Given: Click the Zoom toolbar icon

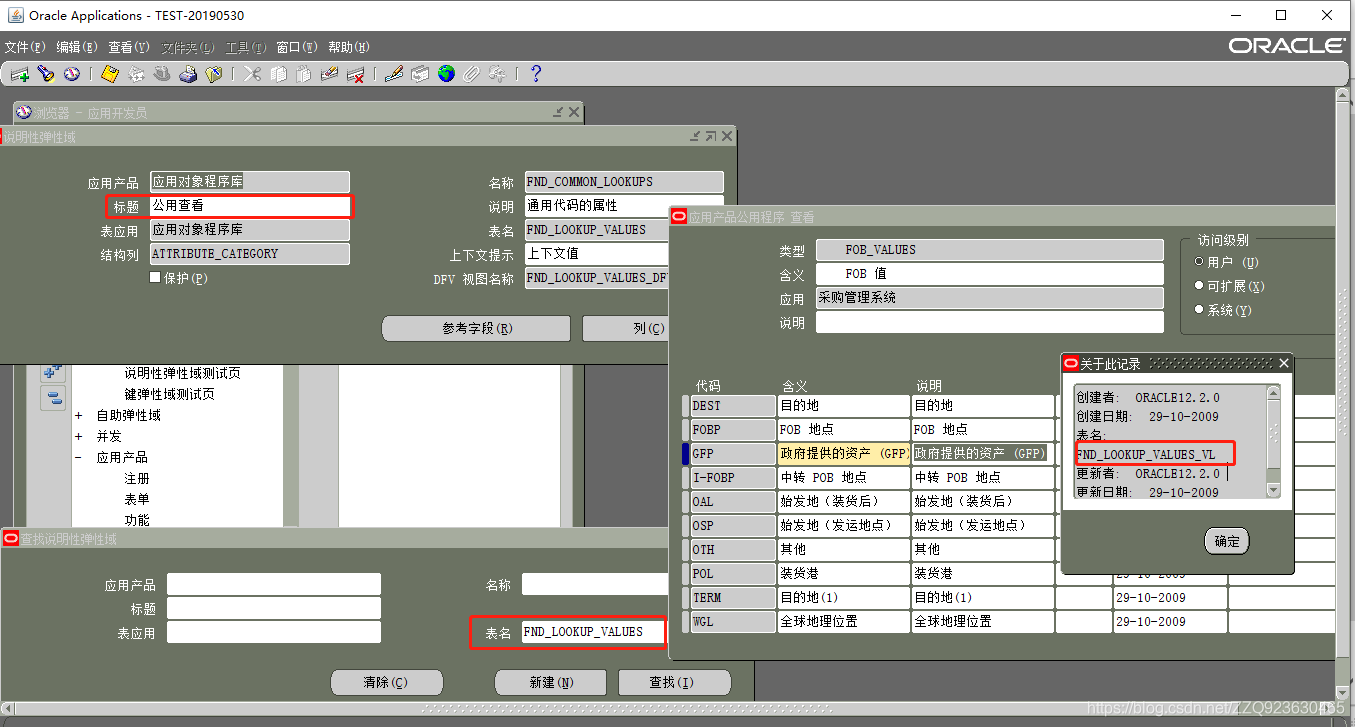Looking at the screenshot, I should point(420,74).
